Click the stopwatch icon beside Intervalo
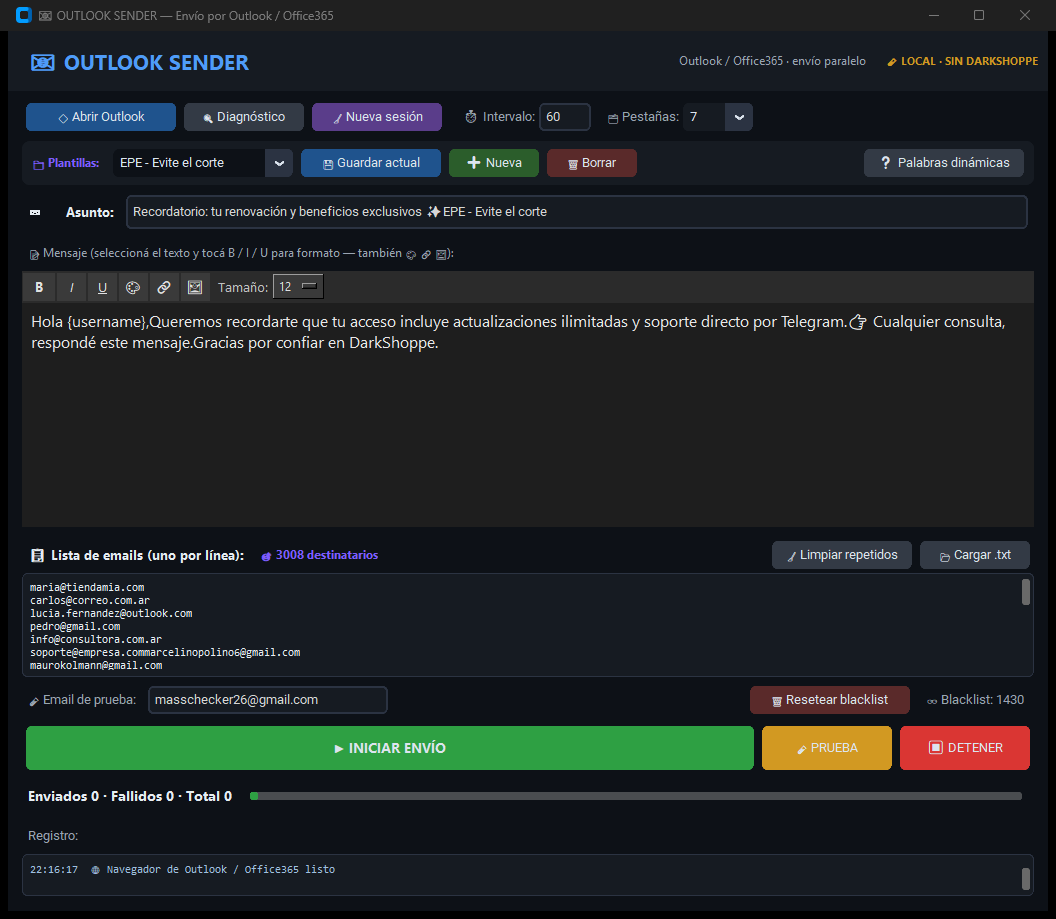Viewport: 1056px width, 919px height. click(x=471, y=117)
